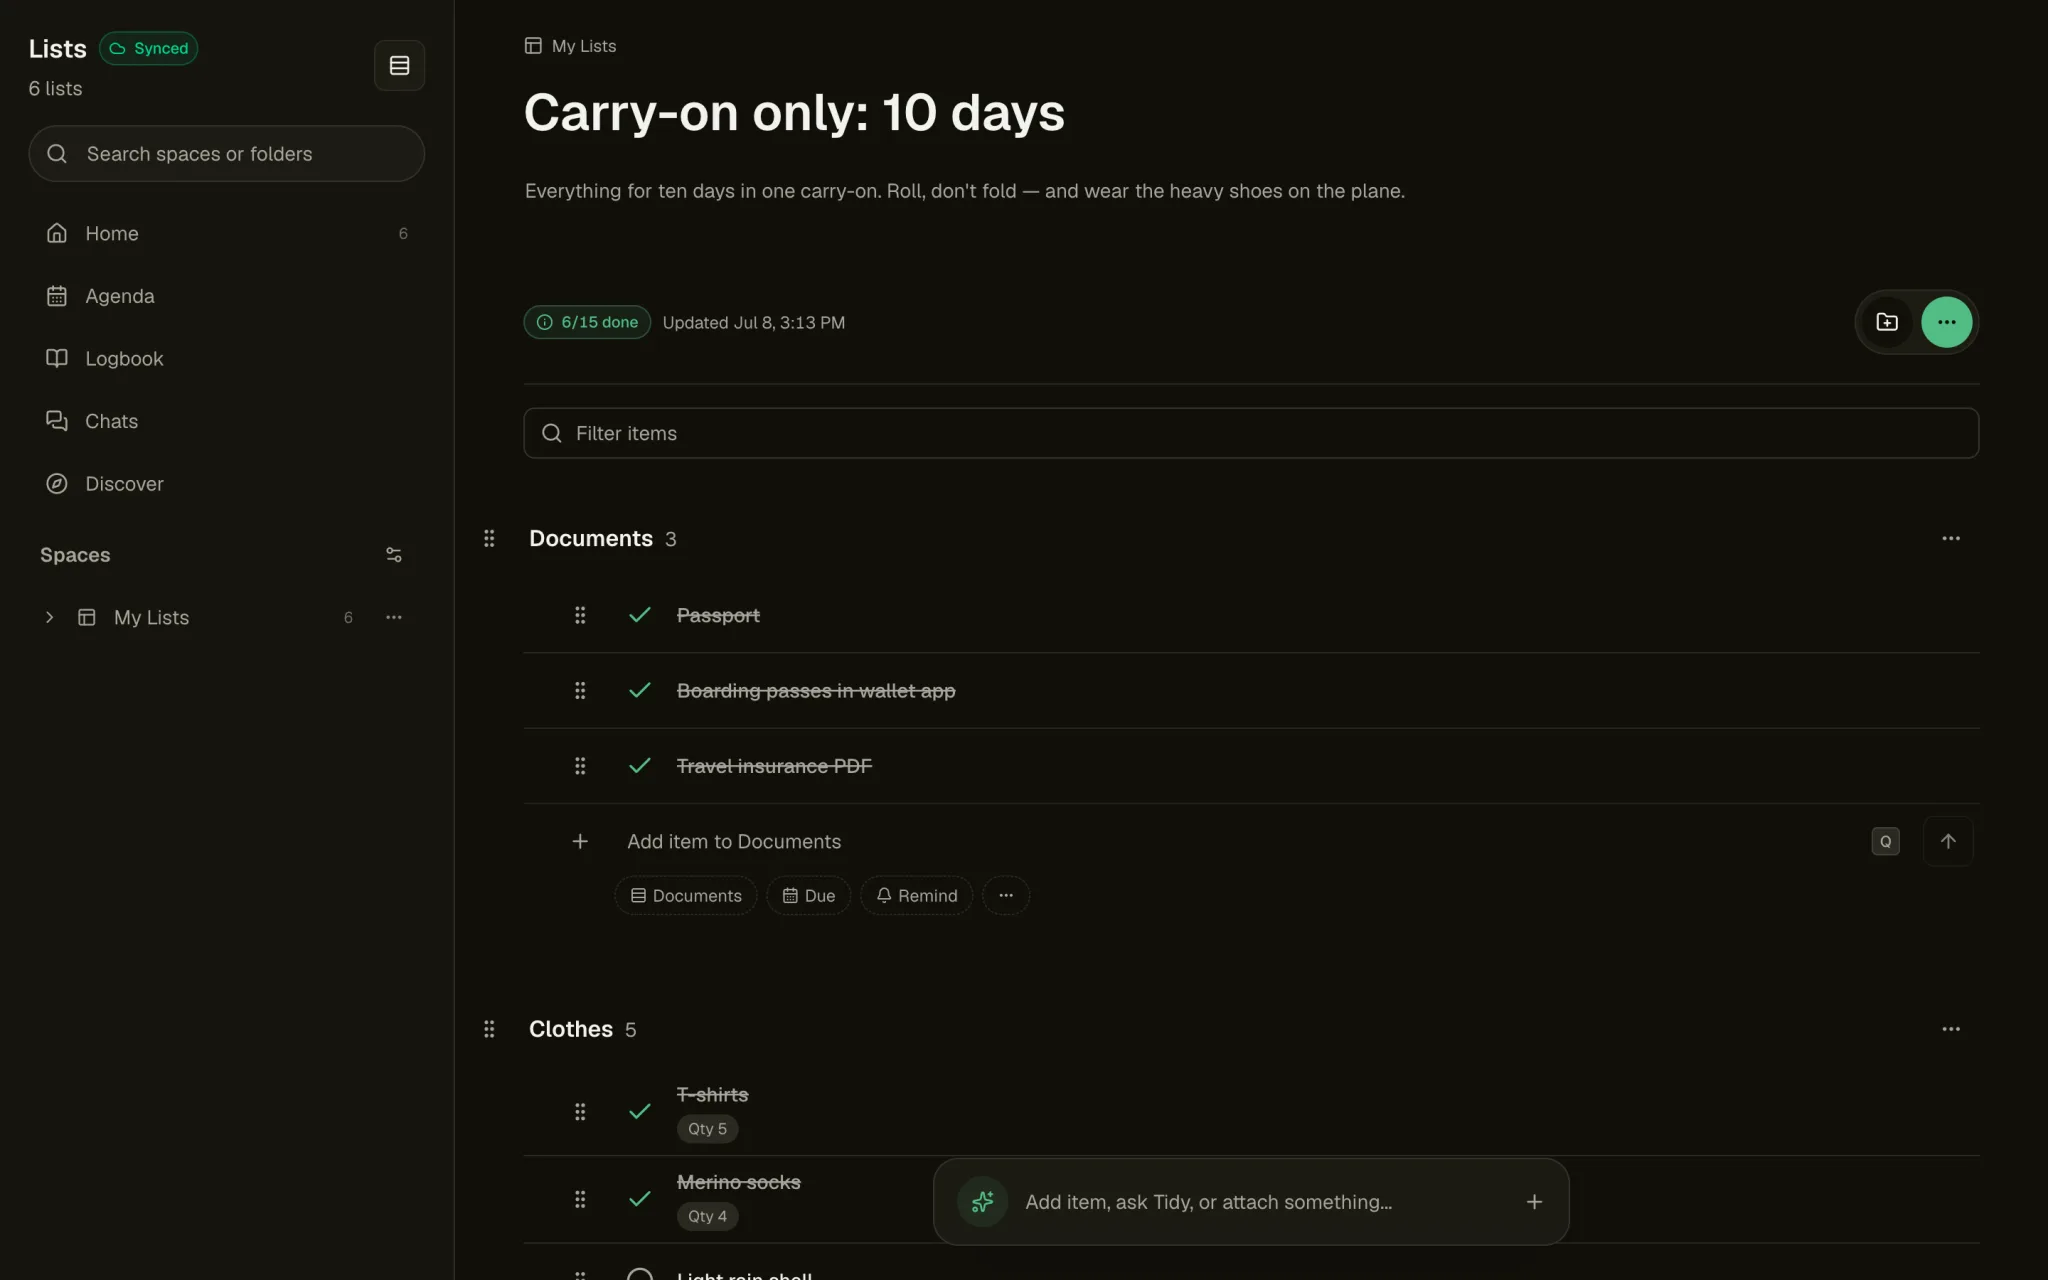Open Discover in the sidebar
2048x1280 pixels.
pyautogui.click(x=227, y=483)
